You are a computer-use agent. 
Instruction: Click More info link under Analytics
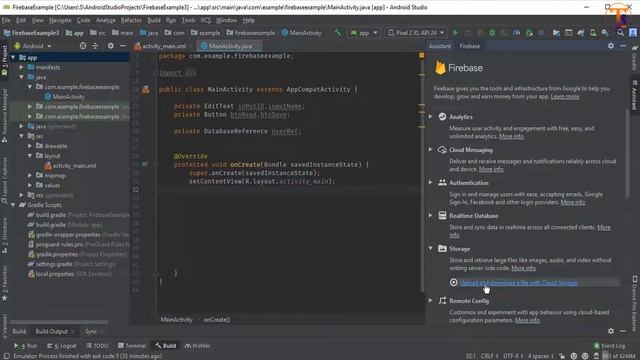click(511, 136)
